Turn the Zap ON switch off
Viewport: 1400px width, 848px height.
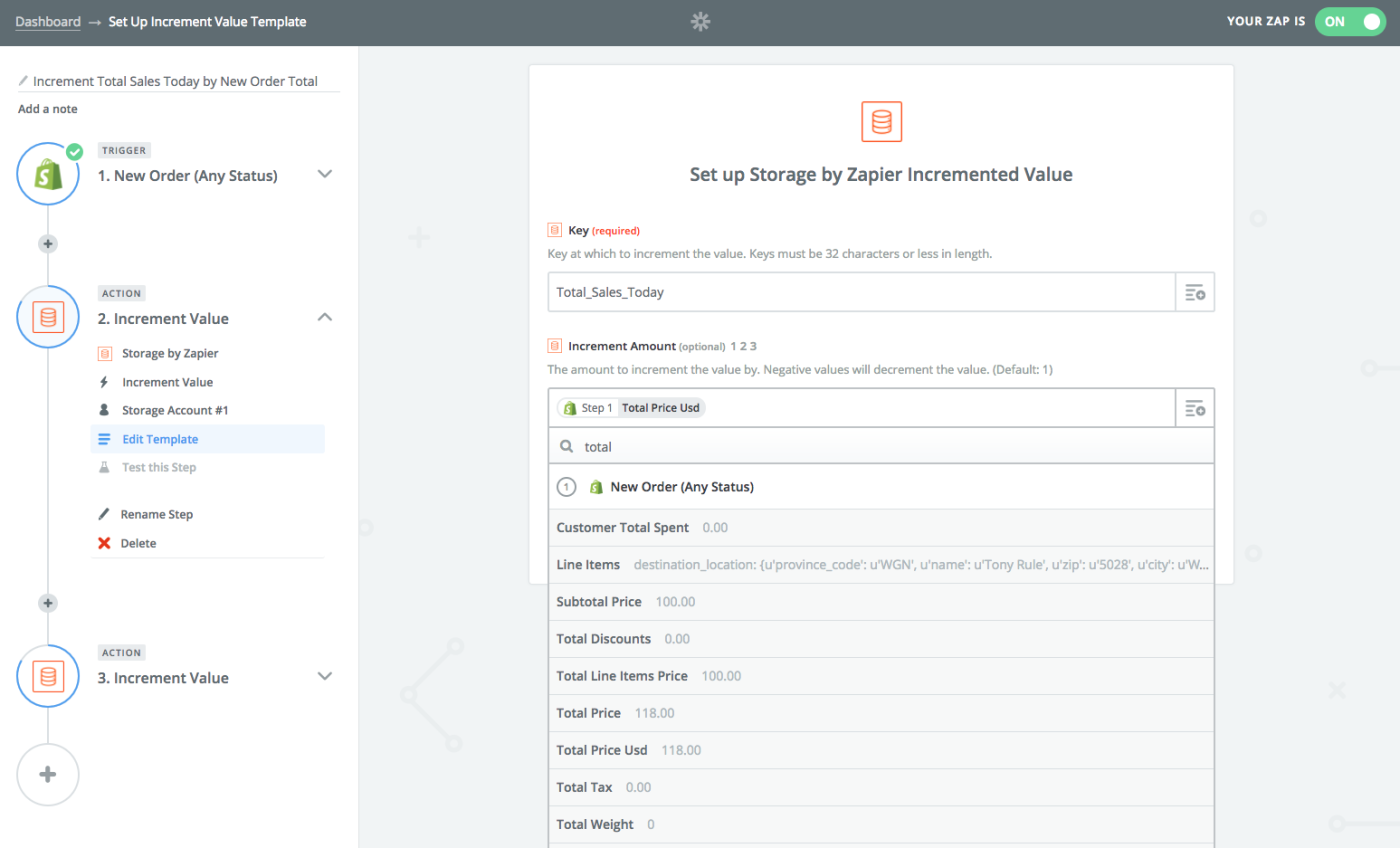point(1349,21)
